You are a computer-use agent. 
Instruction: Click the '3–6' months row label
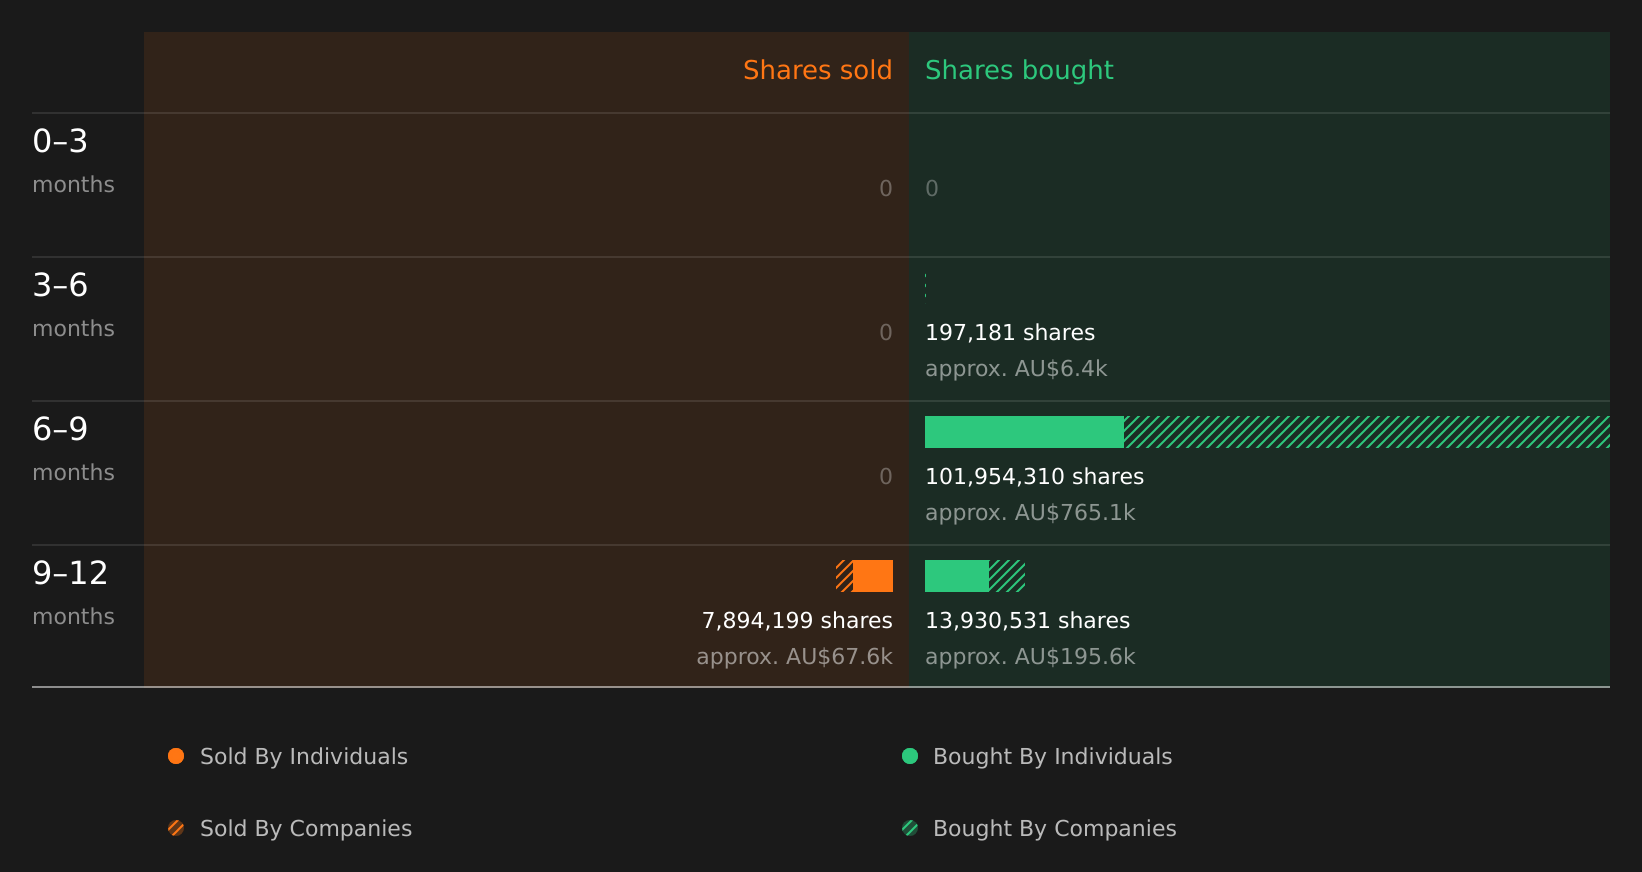(60, 285)
